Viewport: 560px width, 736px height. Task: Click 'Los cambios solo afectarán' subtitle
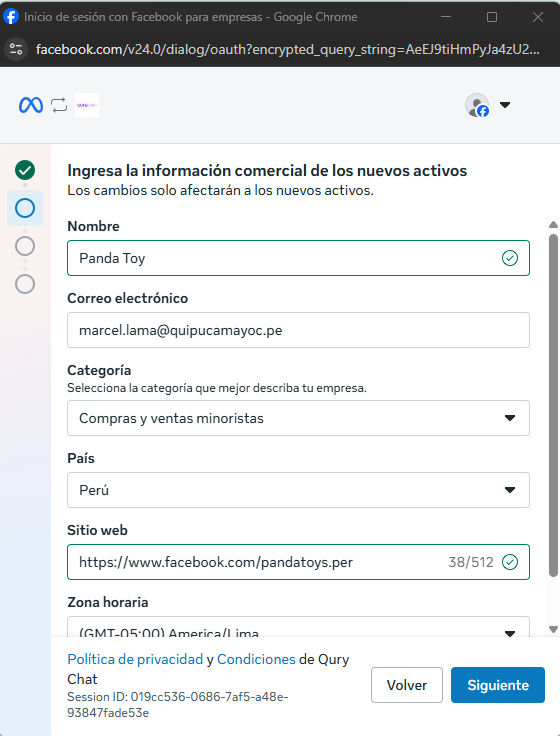click(221, 190)
